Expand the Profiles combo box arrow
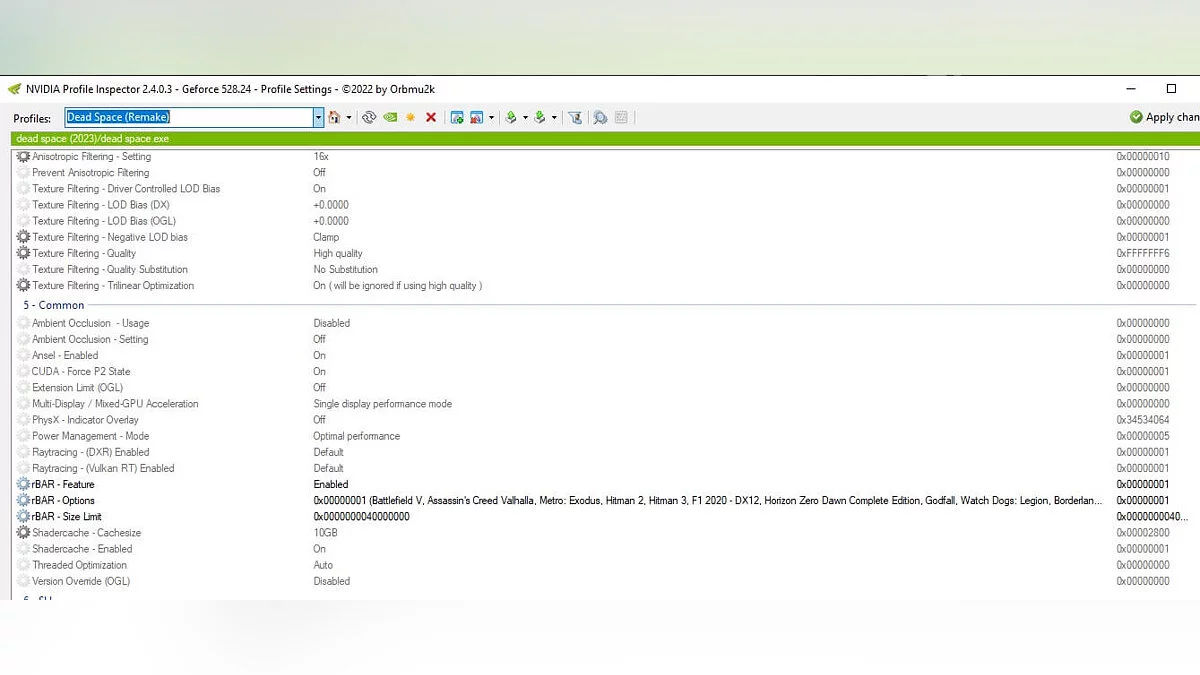Screen dimensions: 1200x675 [x=319, y=117]
